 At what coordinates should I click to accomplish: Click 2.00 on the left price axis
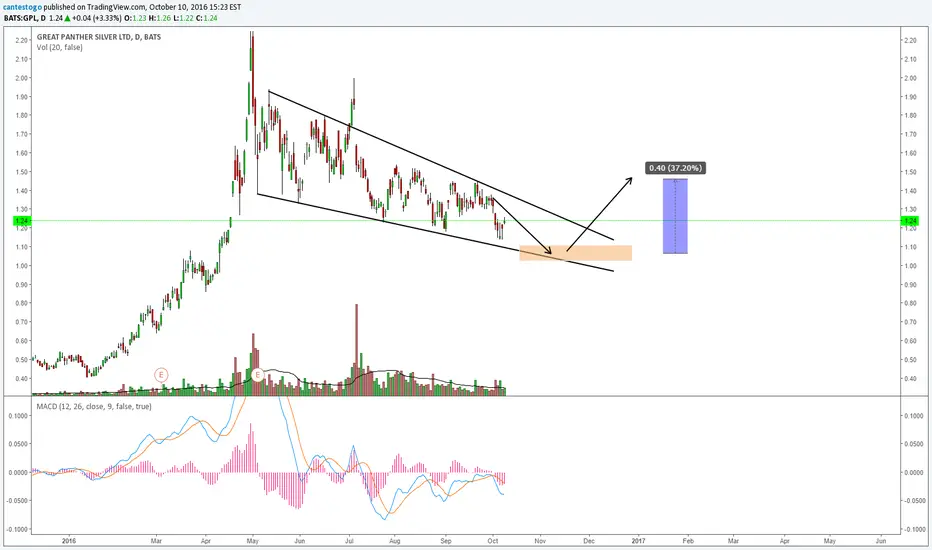pos(22,78)
